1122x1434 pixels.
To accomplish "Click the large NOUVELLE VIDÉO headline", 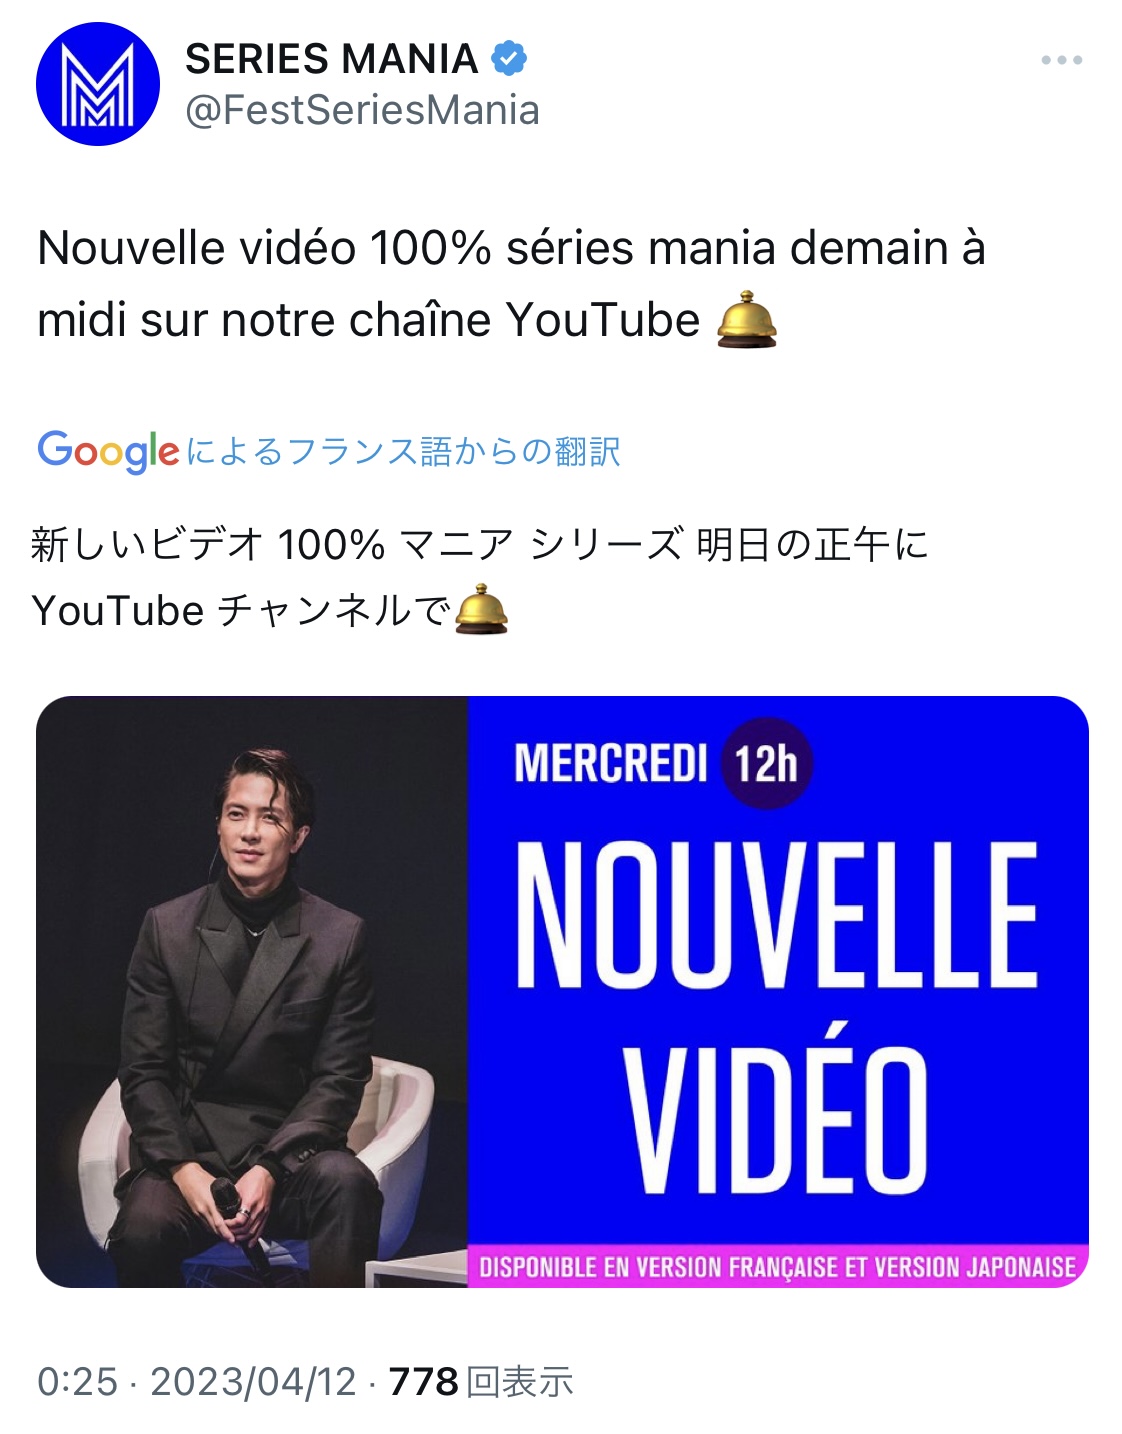I will pyautogui.click(x=776, y=1016).
